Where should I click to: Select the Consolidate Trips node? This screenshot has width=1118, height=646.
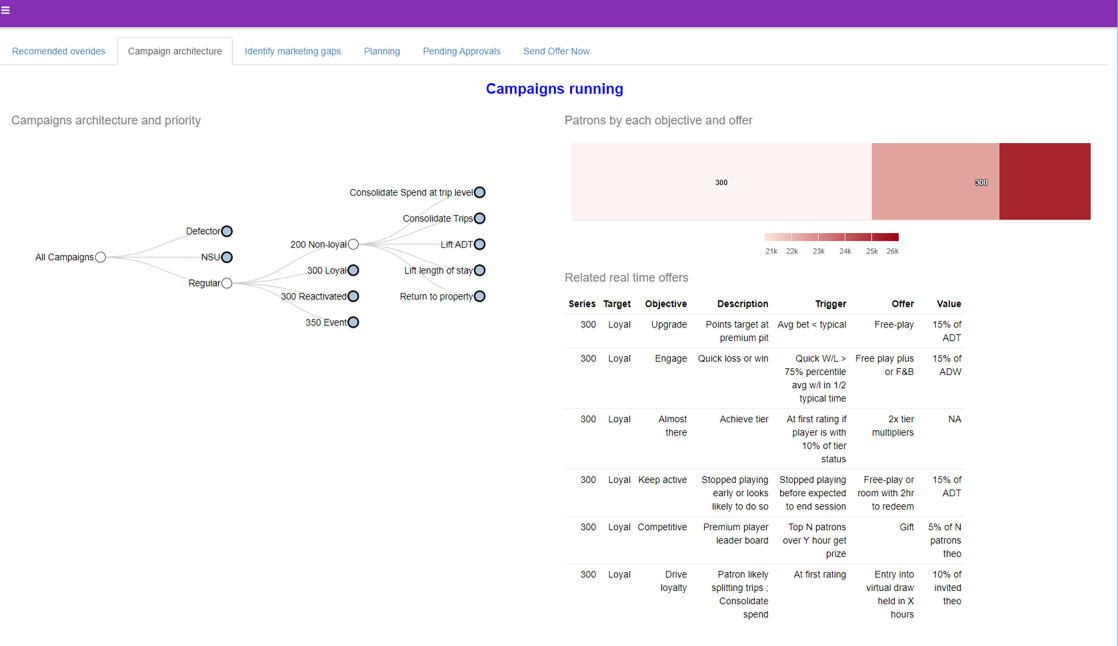click(x=480, y=218)
